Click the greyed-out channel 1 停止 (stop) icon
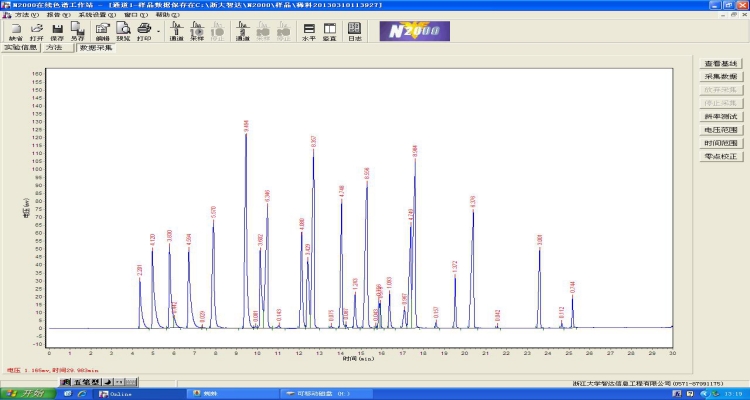The image size is (750, 400). click(217, 31)
